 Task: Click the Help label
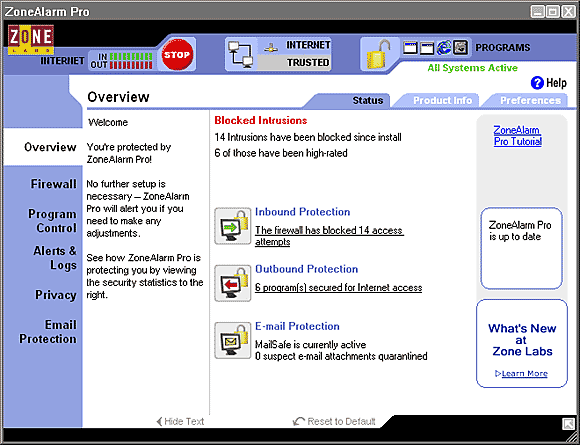click(x=556, y=83)
